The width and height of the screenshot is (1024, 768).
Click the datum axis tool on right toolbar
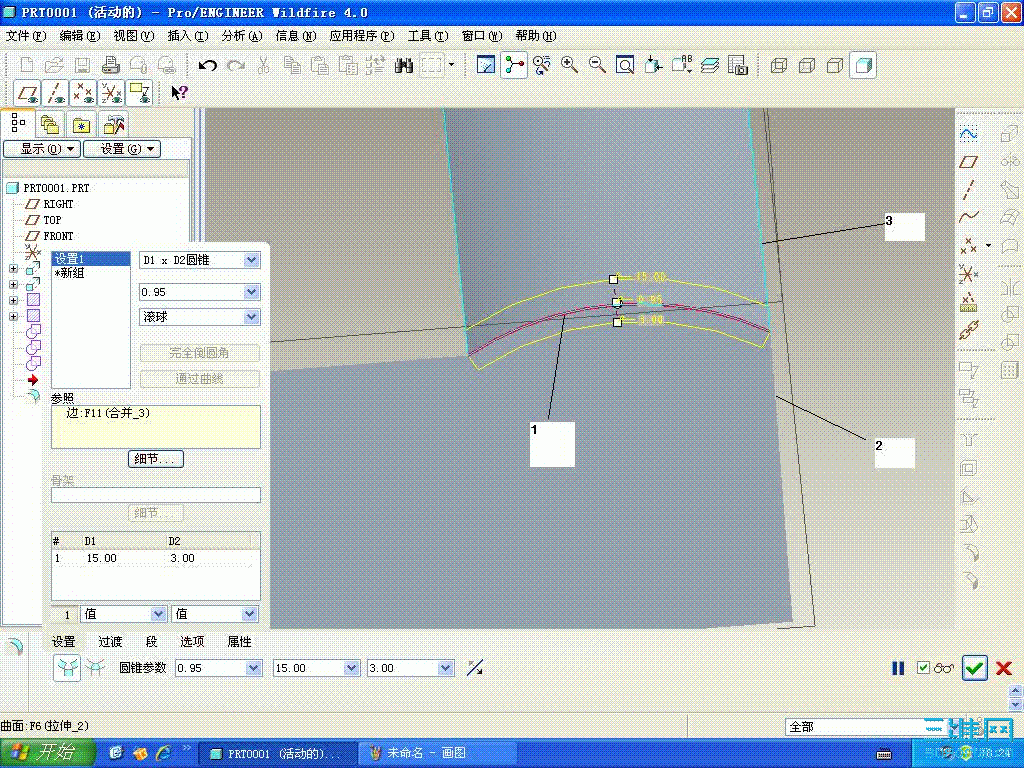pos(968,189)
